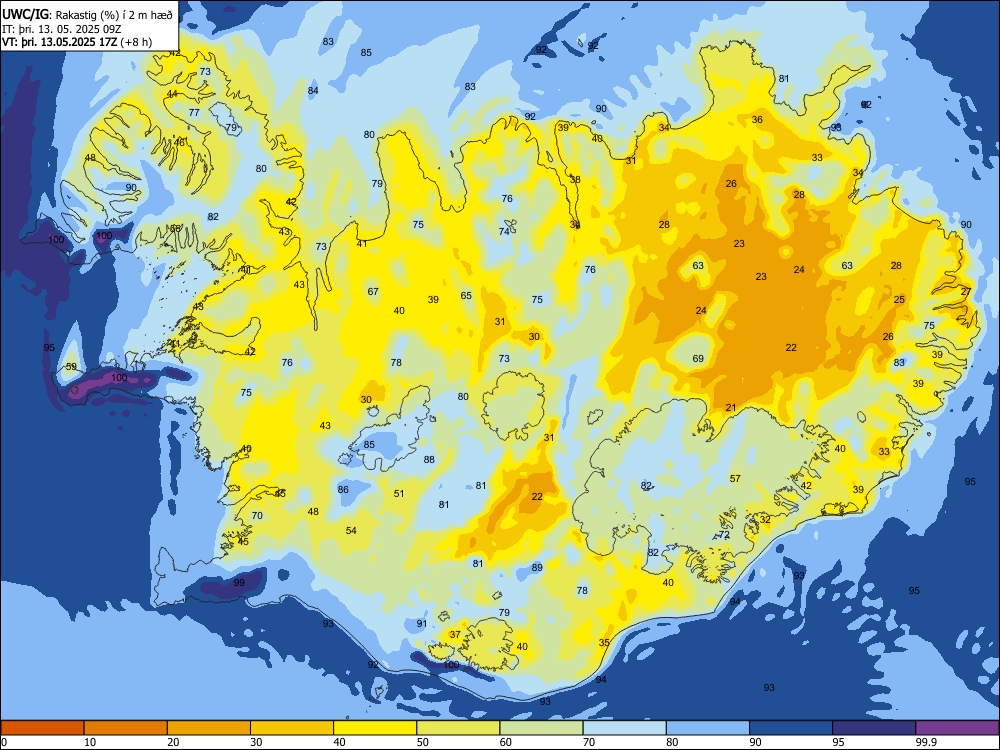
Task: Select the humidity value '69' on the map
Action: pos(698,358)
